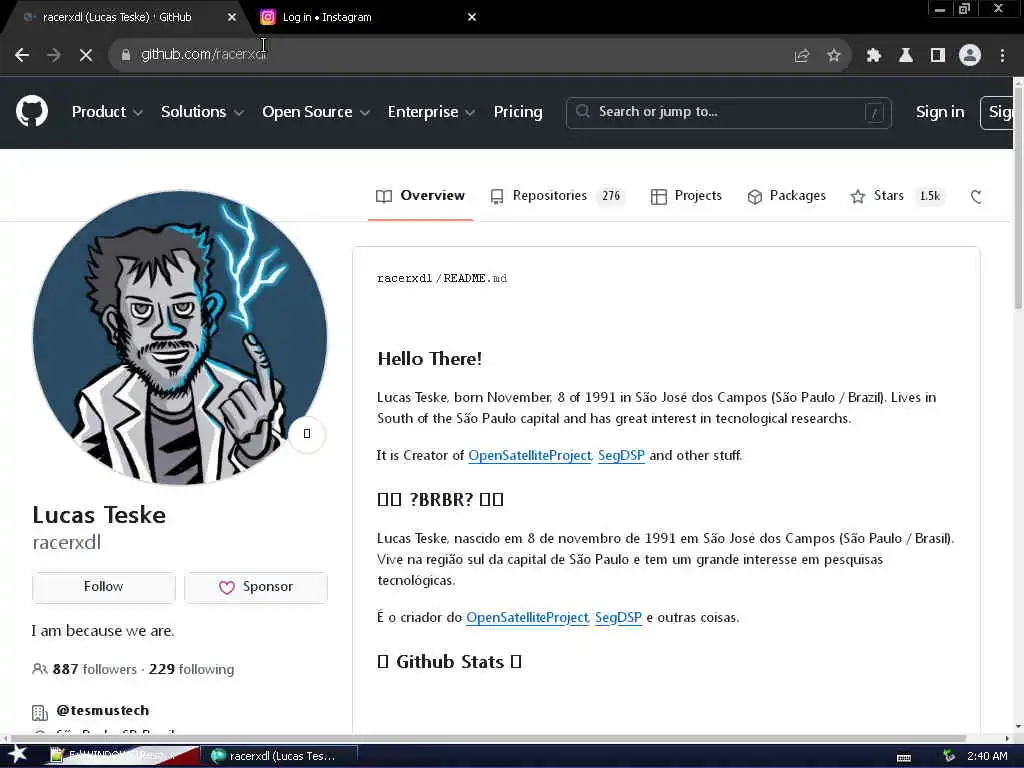The width and height of the screenshot is (1024, 768).
Task: Click the README.md file link
Action: 475,278
